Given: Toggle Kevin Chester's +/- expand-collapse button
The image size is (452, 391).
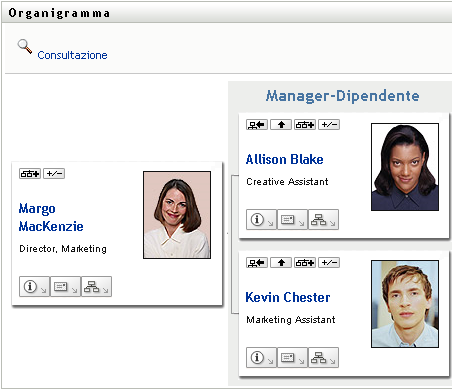Looking at the screenshot, I should coord(329,263).
